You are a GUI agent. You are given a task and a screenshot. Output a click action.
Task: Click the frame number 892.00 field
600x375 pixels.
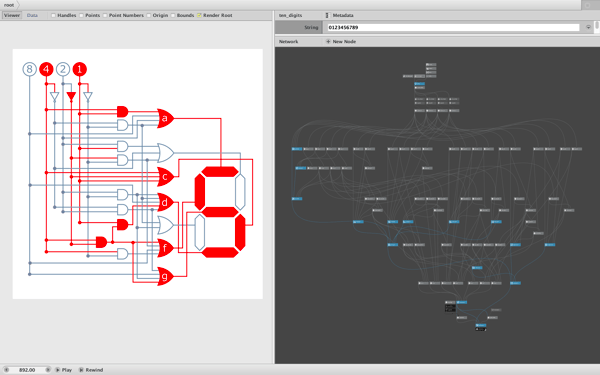(x=27, y=370)
